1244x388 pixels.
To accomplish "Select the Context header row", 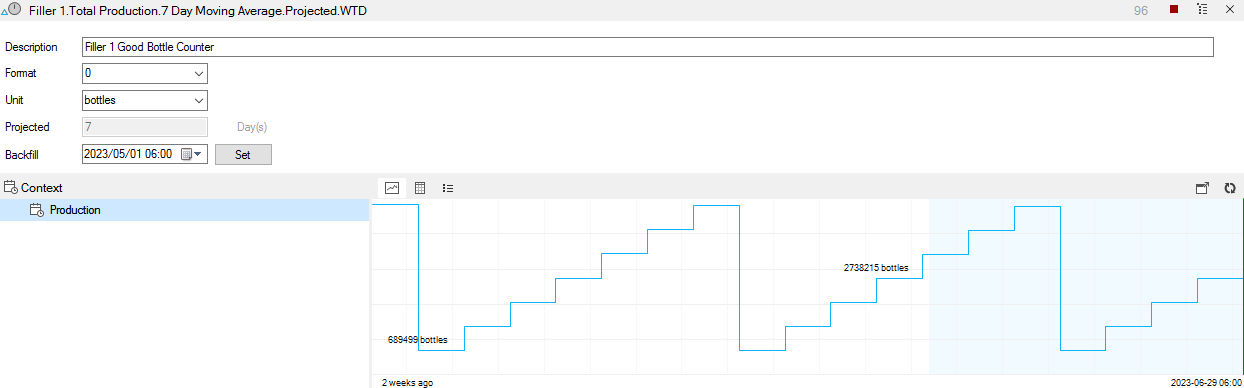I will coord(185,187).
